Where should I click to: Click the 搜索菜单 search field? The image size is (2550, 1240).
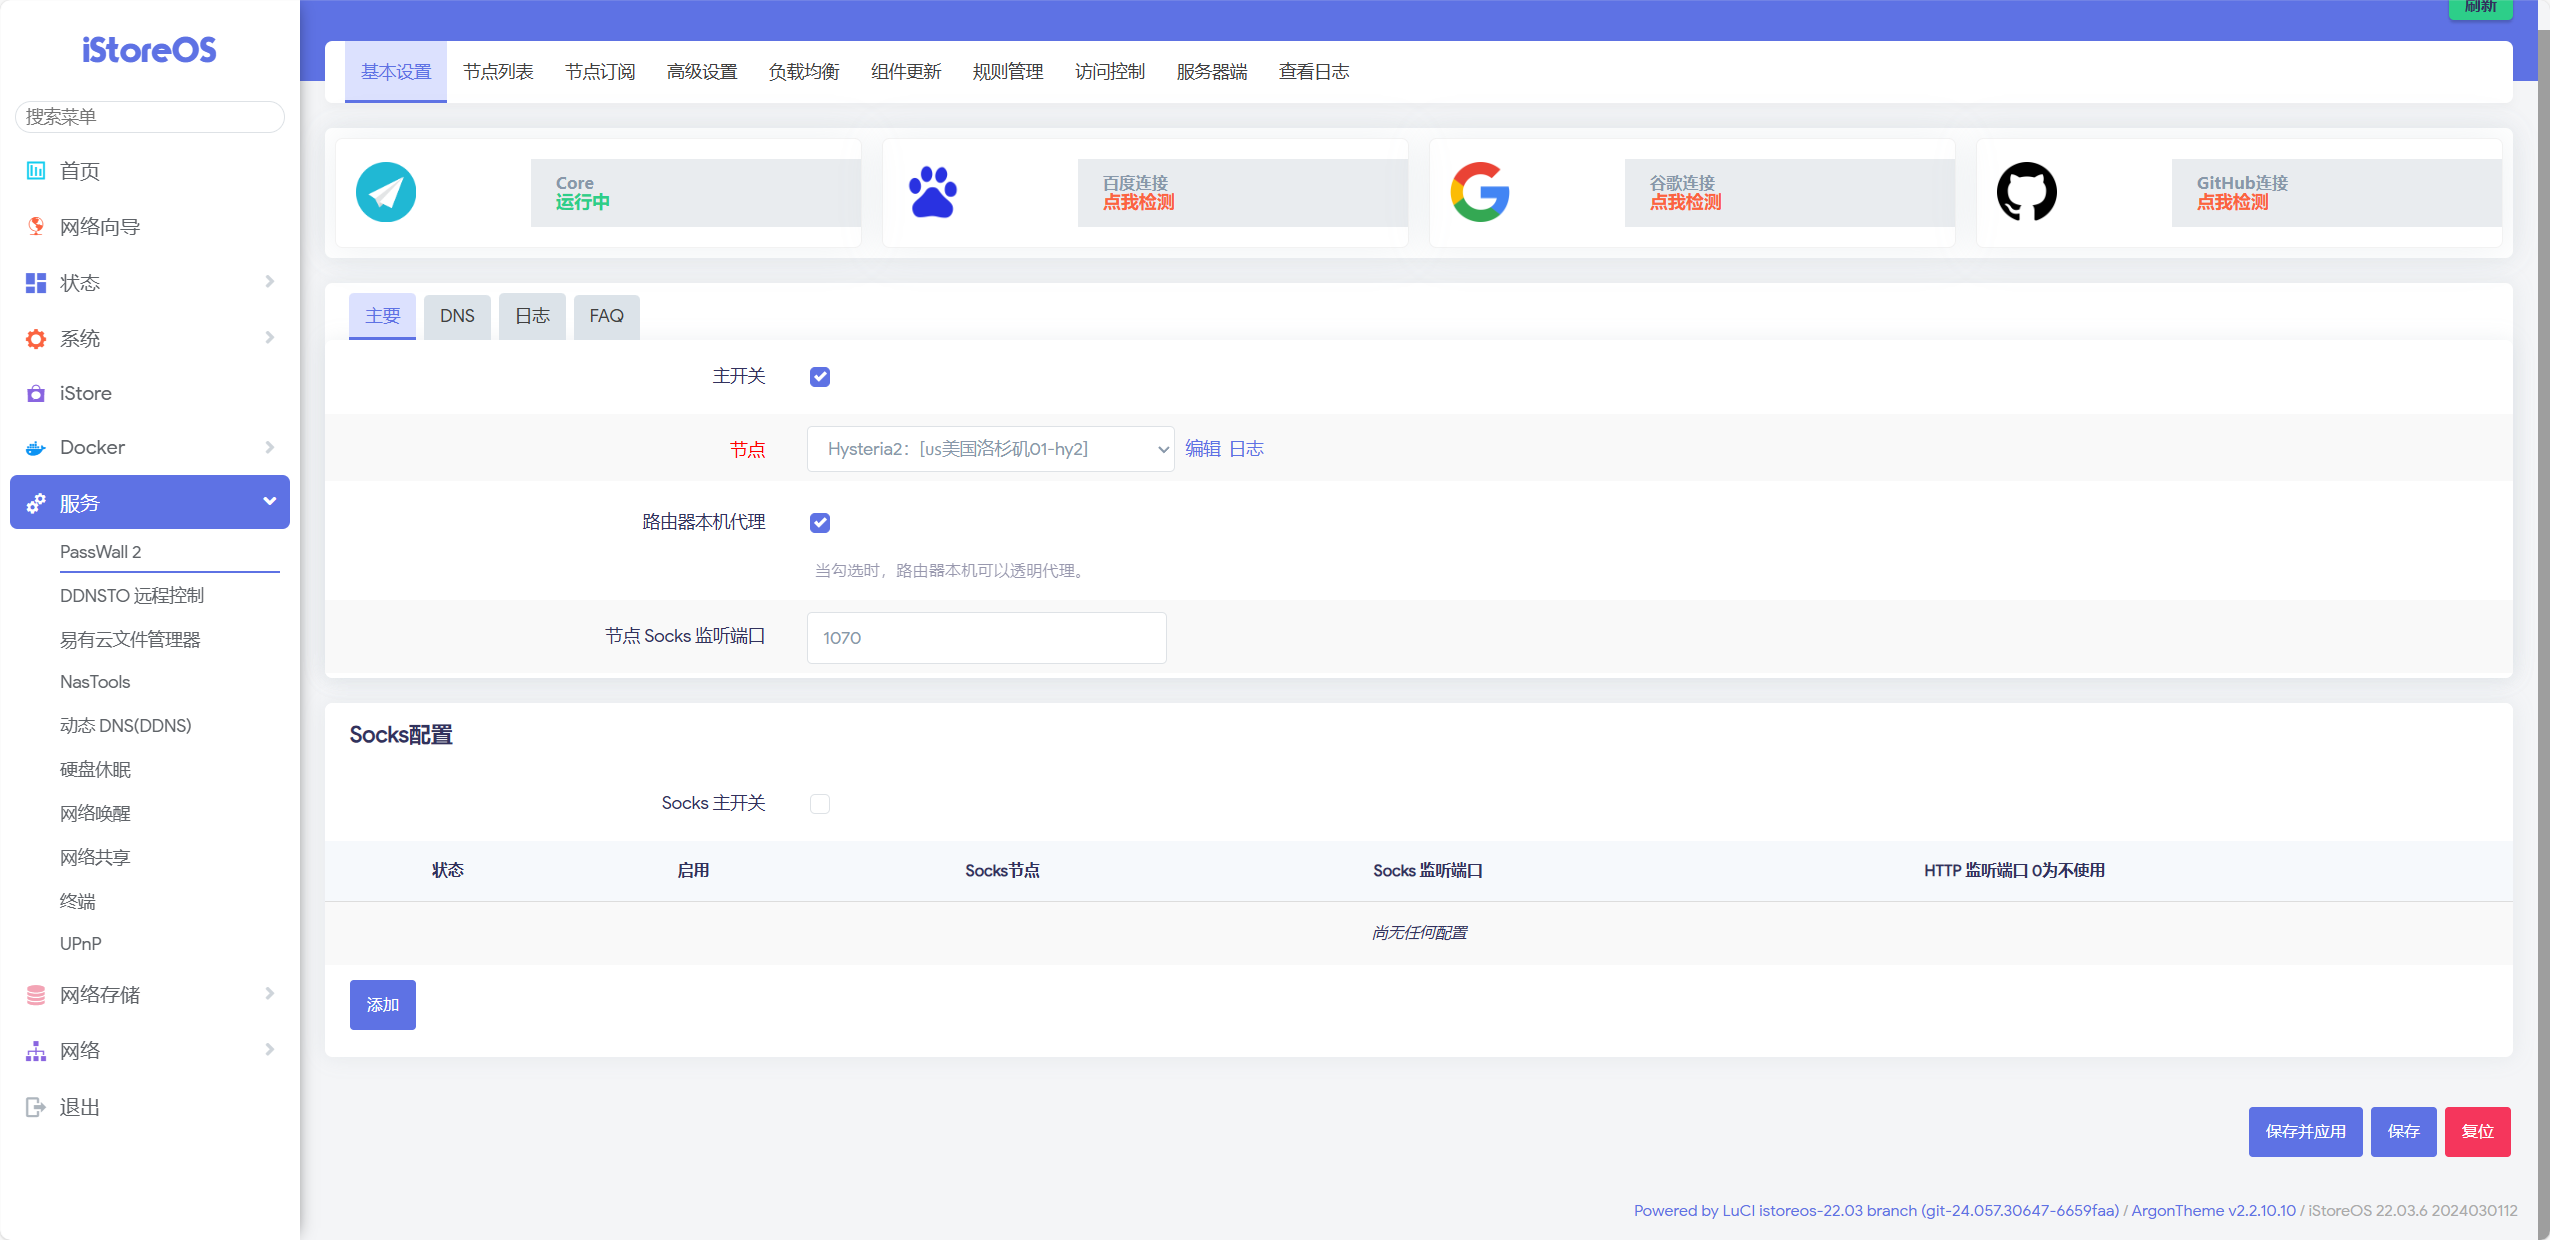[x=150, y=117]
